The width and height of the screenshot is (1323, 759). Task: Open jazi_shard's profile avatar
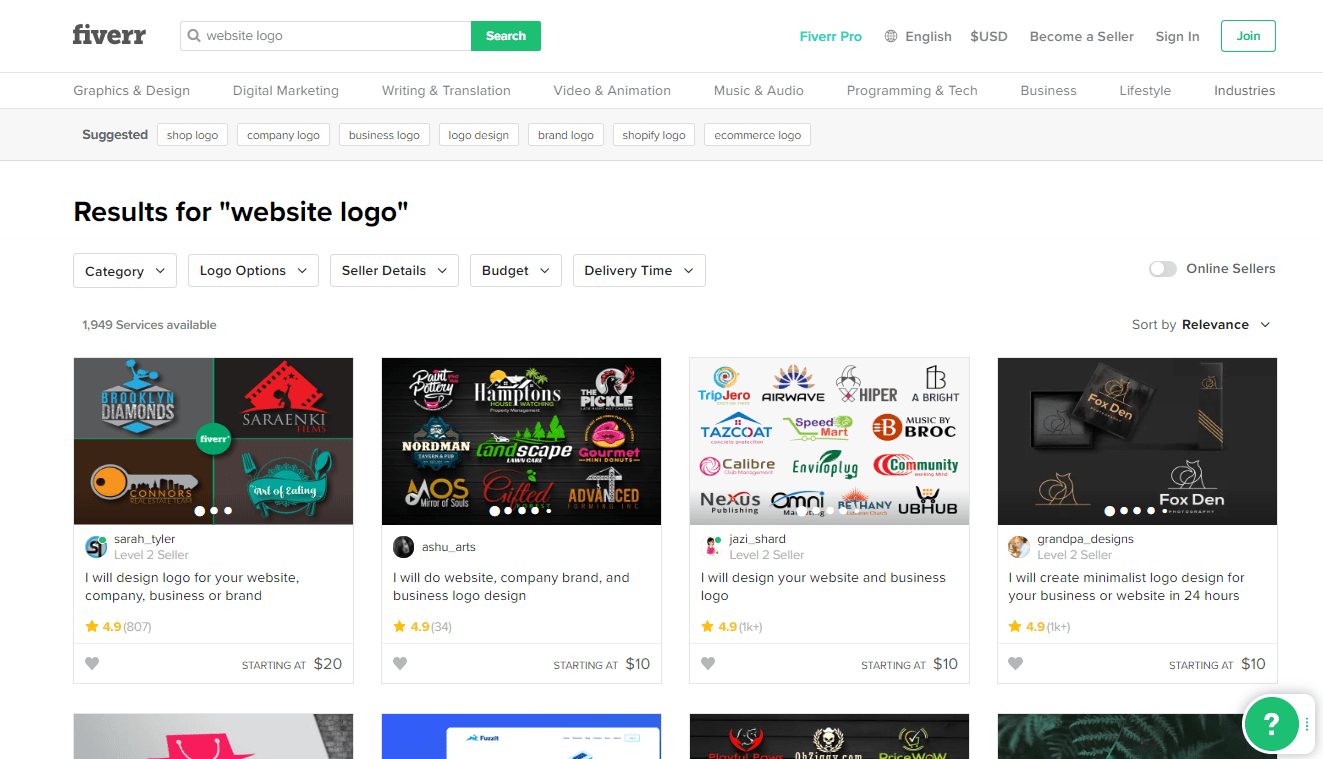712,546
